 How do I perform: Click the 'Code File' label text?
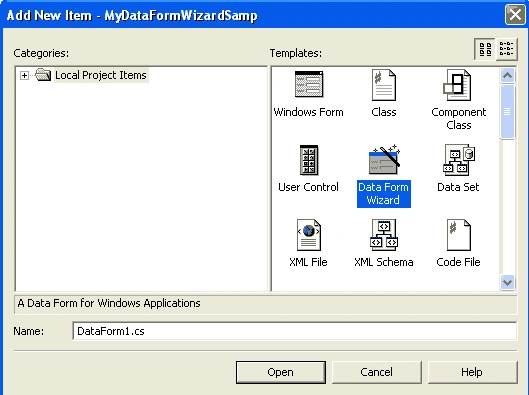458,262
